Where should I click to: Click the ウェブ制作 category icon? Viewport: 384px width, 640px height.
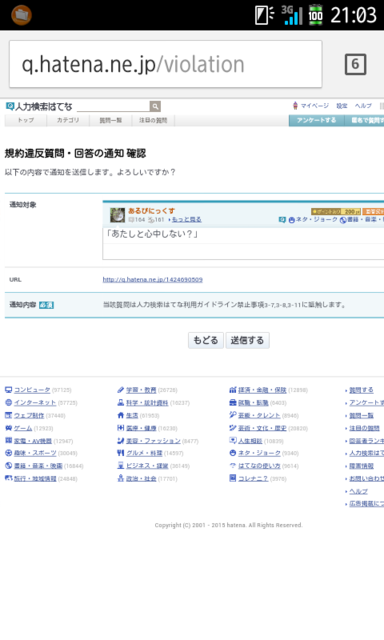(x=9, y=415)
